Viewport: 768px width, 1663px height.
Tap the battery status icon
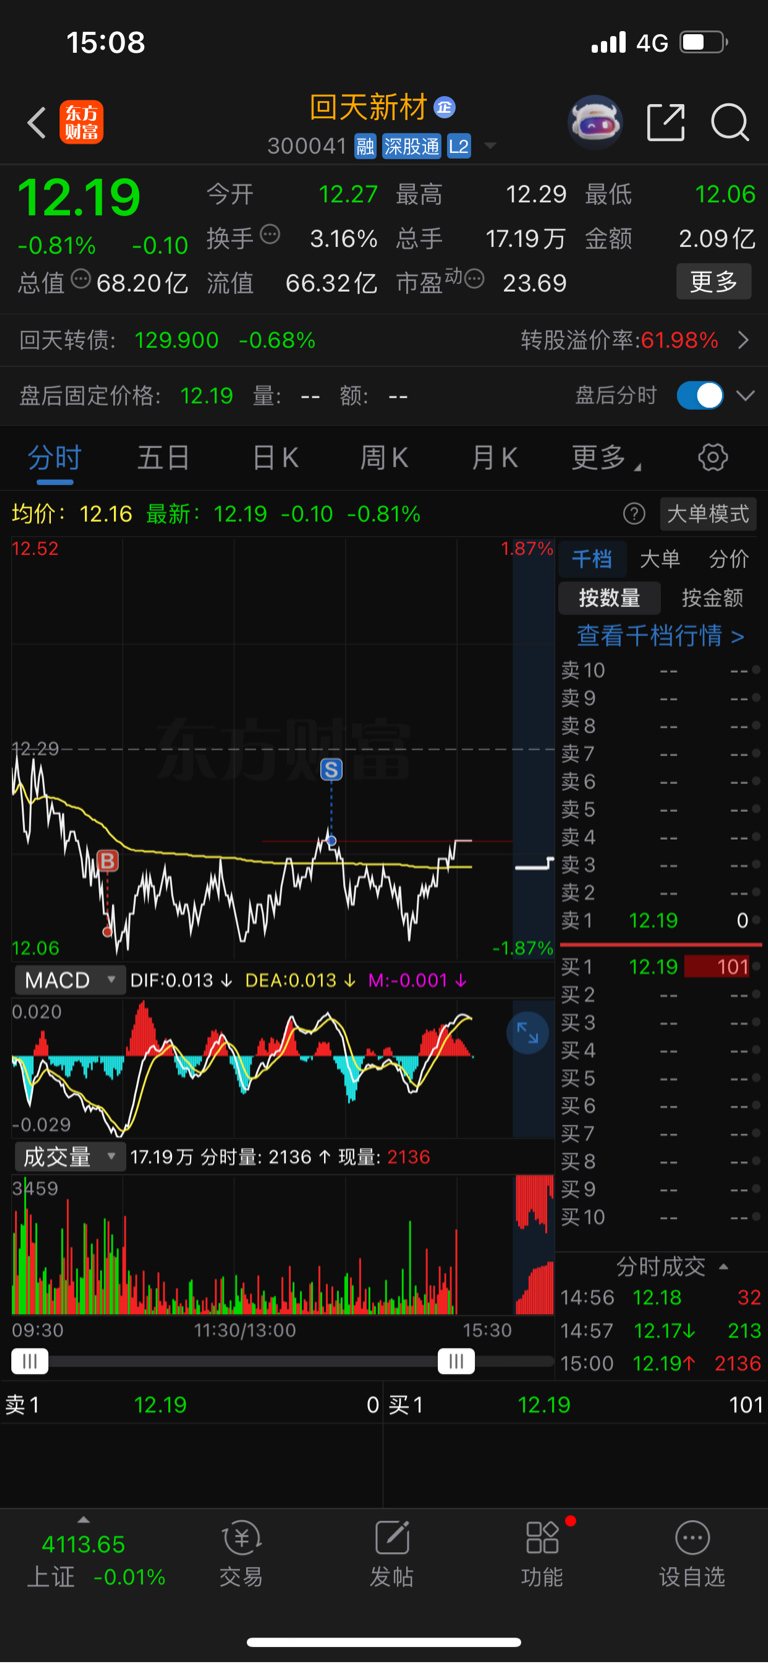coord(704,42)
